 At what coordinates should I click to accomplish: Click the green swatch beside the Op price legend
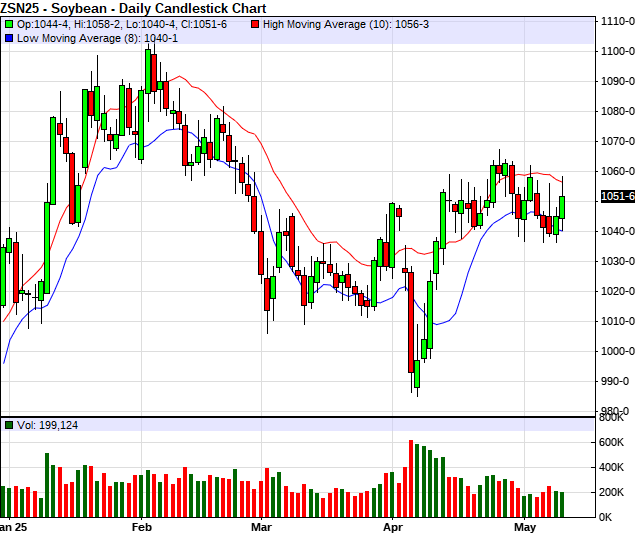pos(9,23)
